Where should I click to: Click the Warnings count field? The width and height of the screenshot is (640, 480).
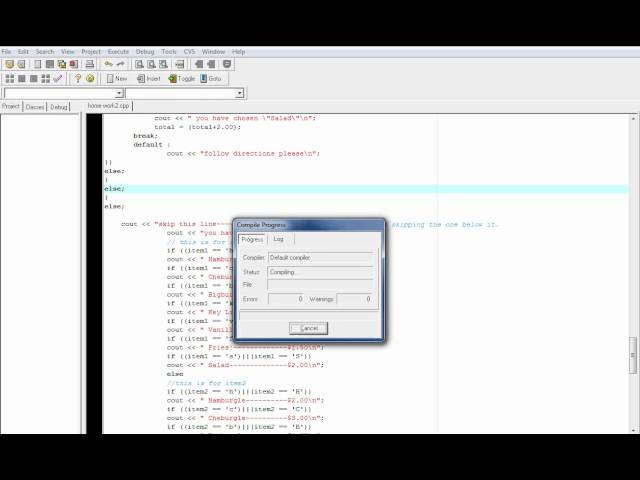(354, 299)
